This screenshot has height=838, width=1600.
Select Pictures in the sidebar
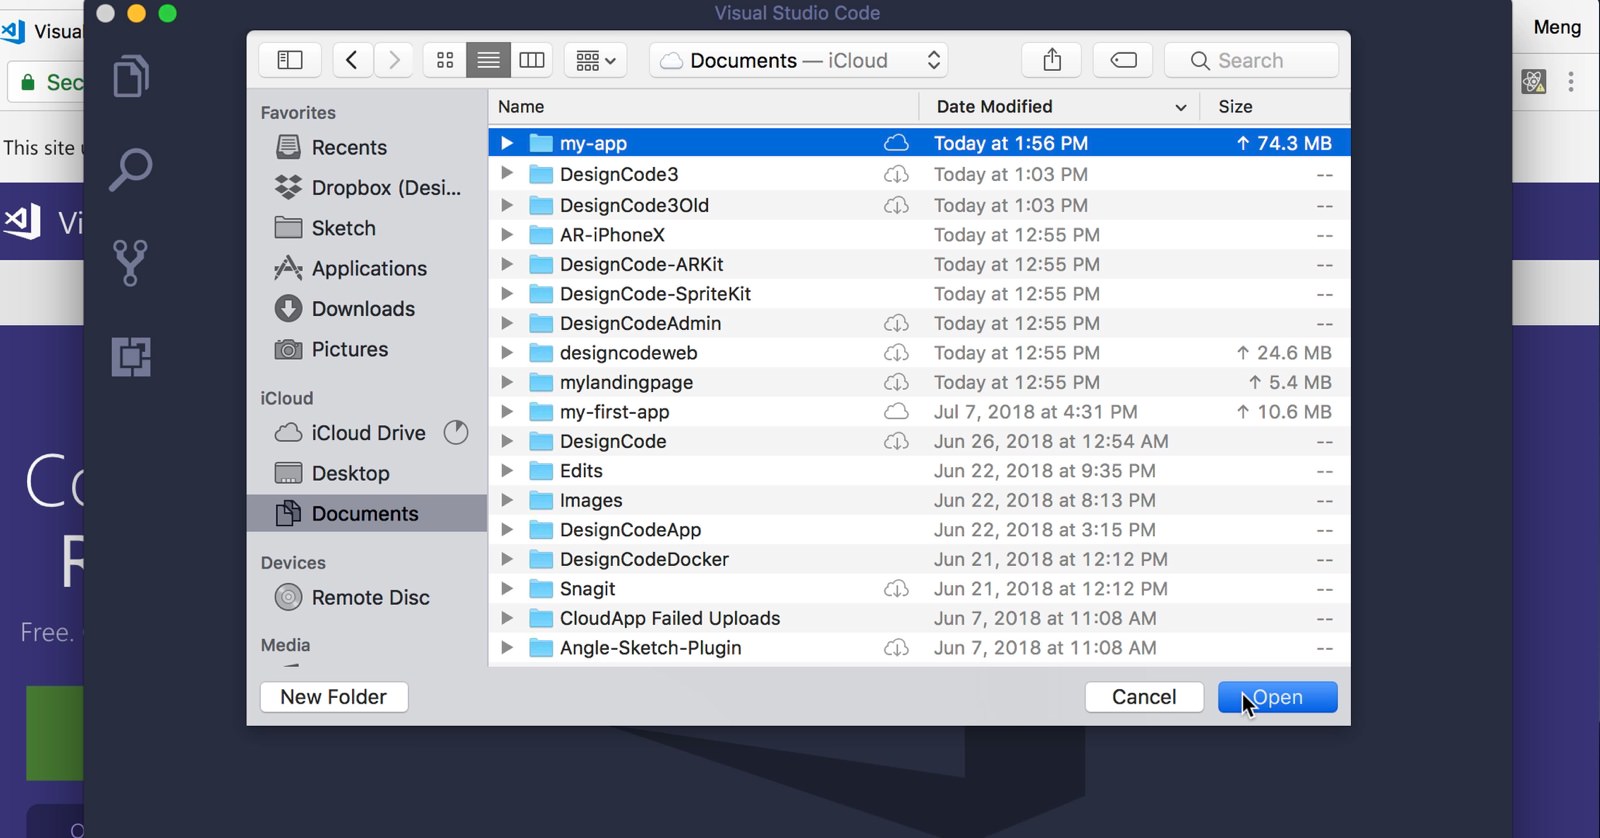coord(366,349)
